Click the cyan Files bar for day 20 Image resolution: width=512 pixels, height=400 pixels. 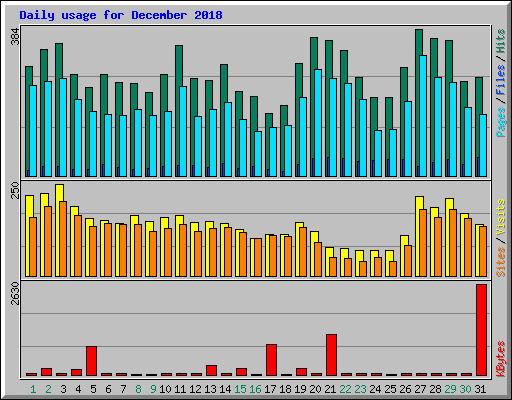(318, 123)
